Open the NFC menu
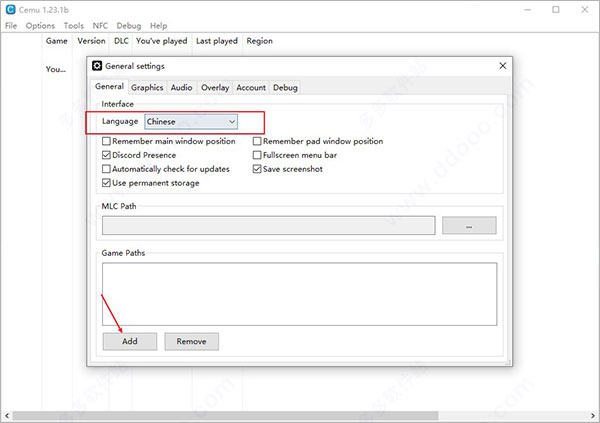600x423 pixels. [100, 26]
